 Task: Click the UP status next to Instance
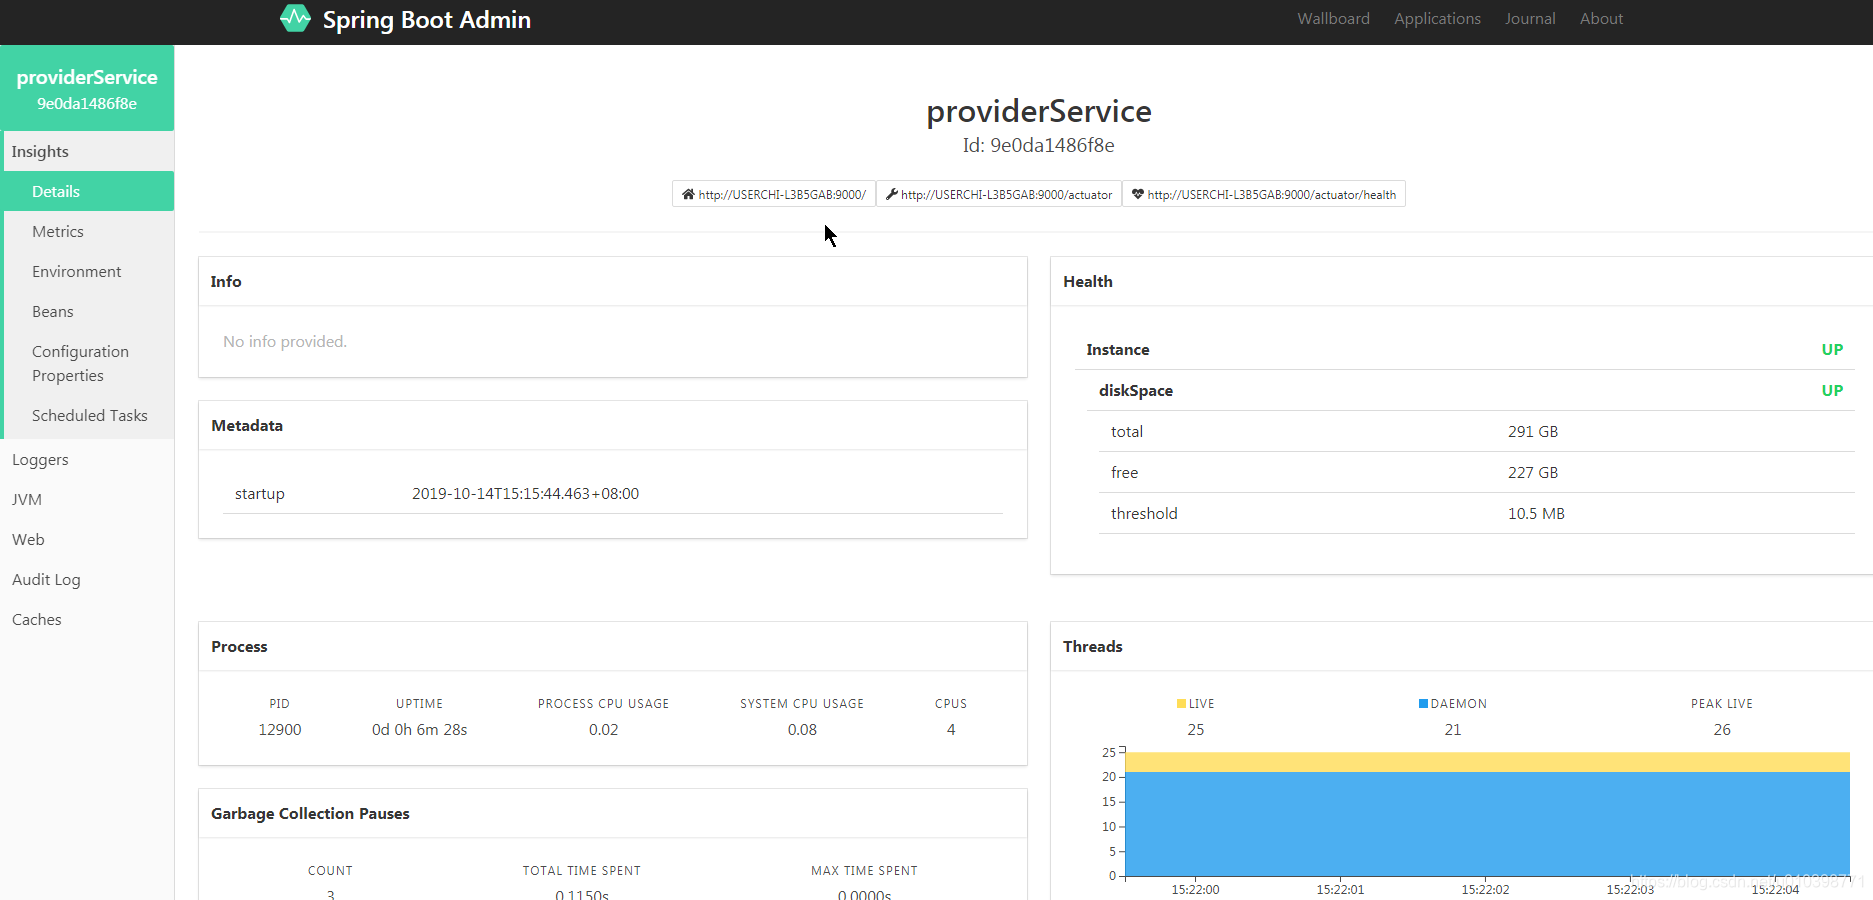1832,349
